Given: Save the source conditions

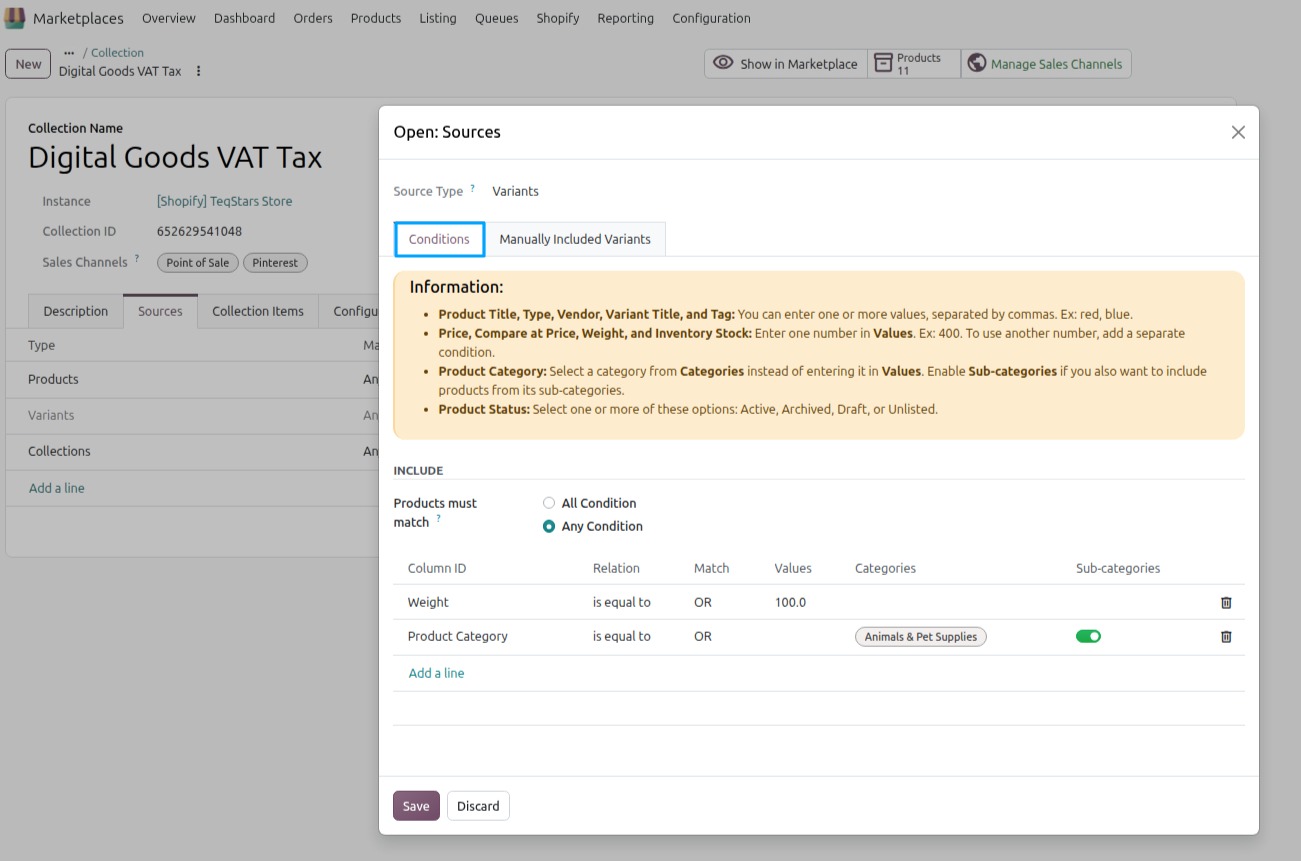Looking at the screenshot, I should (x=416, y=806).
